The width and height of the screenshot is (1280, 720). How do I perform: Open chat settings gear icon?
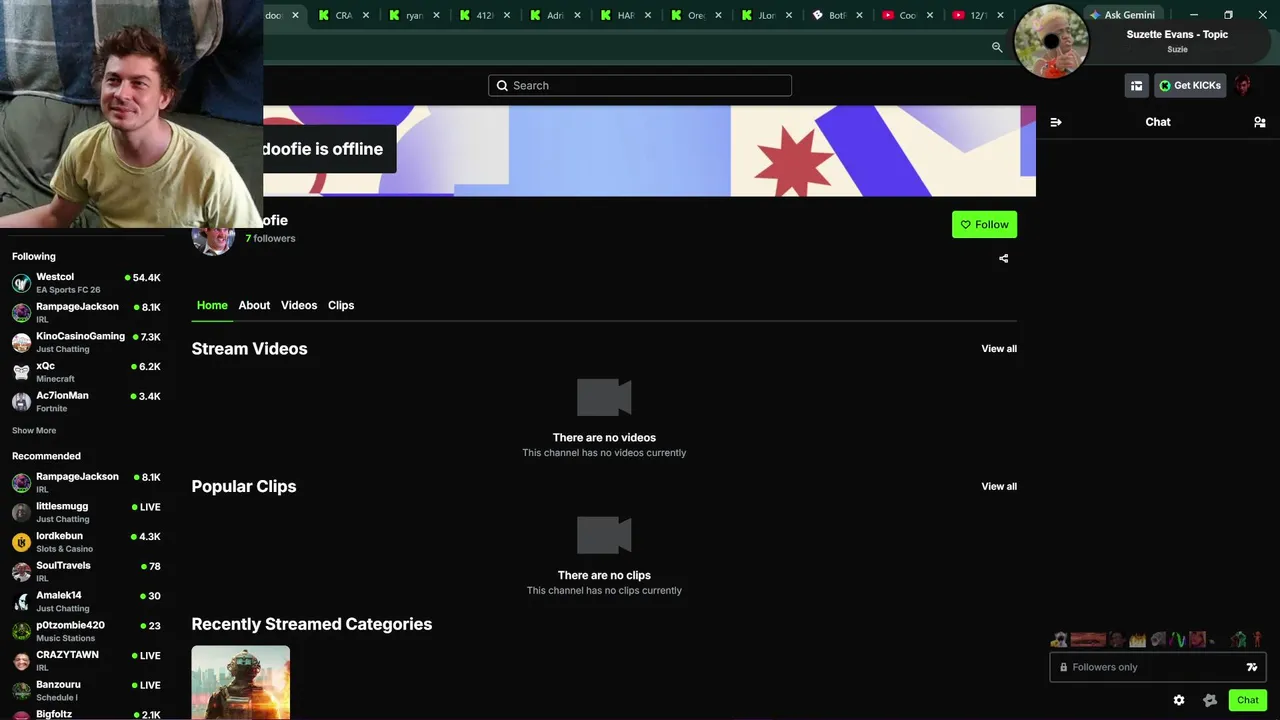(1179, 700)
